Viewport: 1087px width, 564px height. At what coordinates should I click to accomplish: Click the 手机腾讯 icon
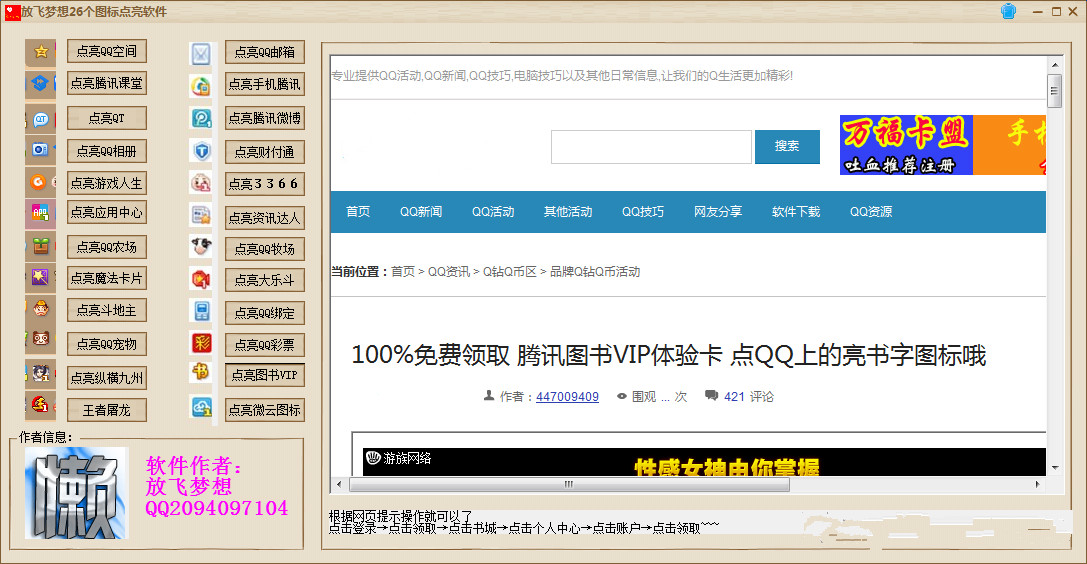coord(201,86)
